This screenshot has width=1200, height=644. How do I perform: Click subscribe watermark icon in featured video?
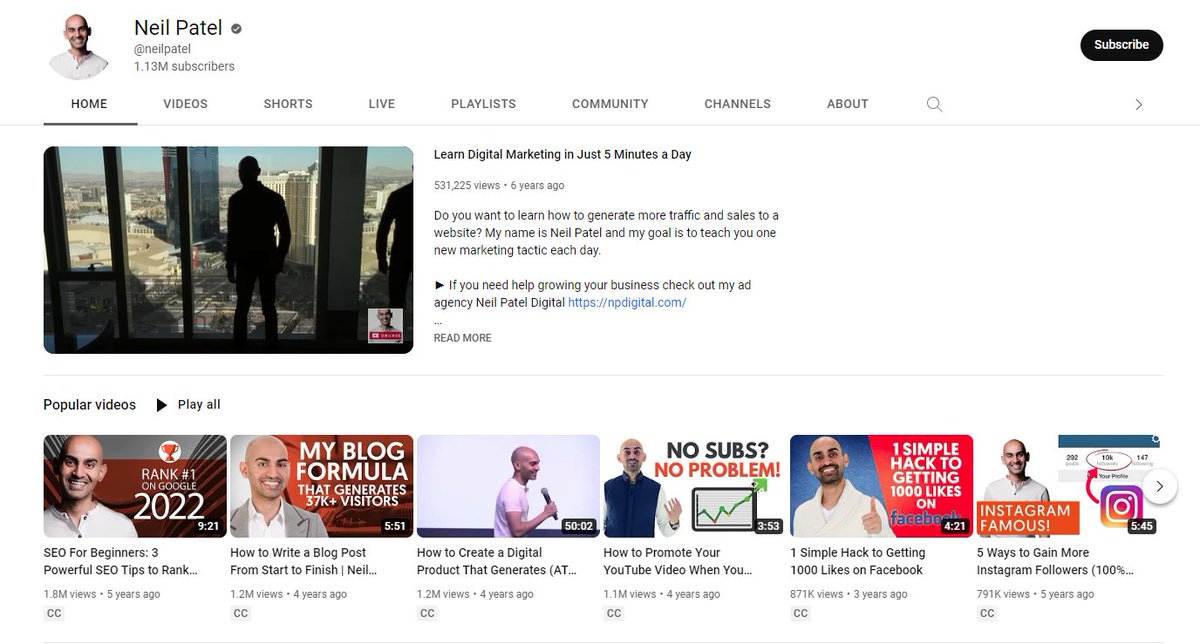(x=385, y=325)
